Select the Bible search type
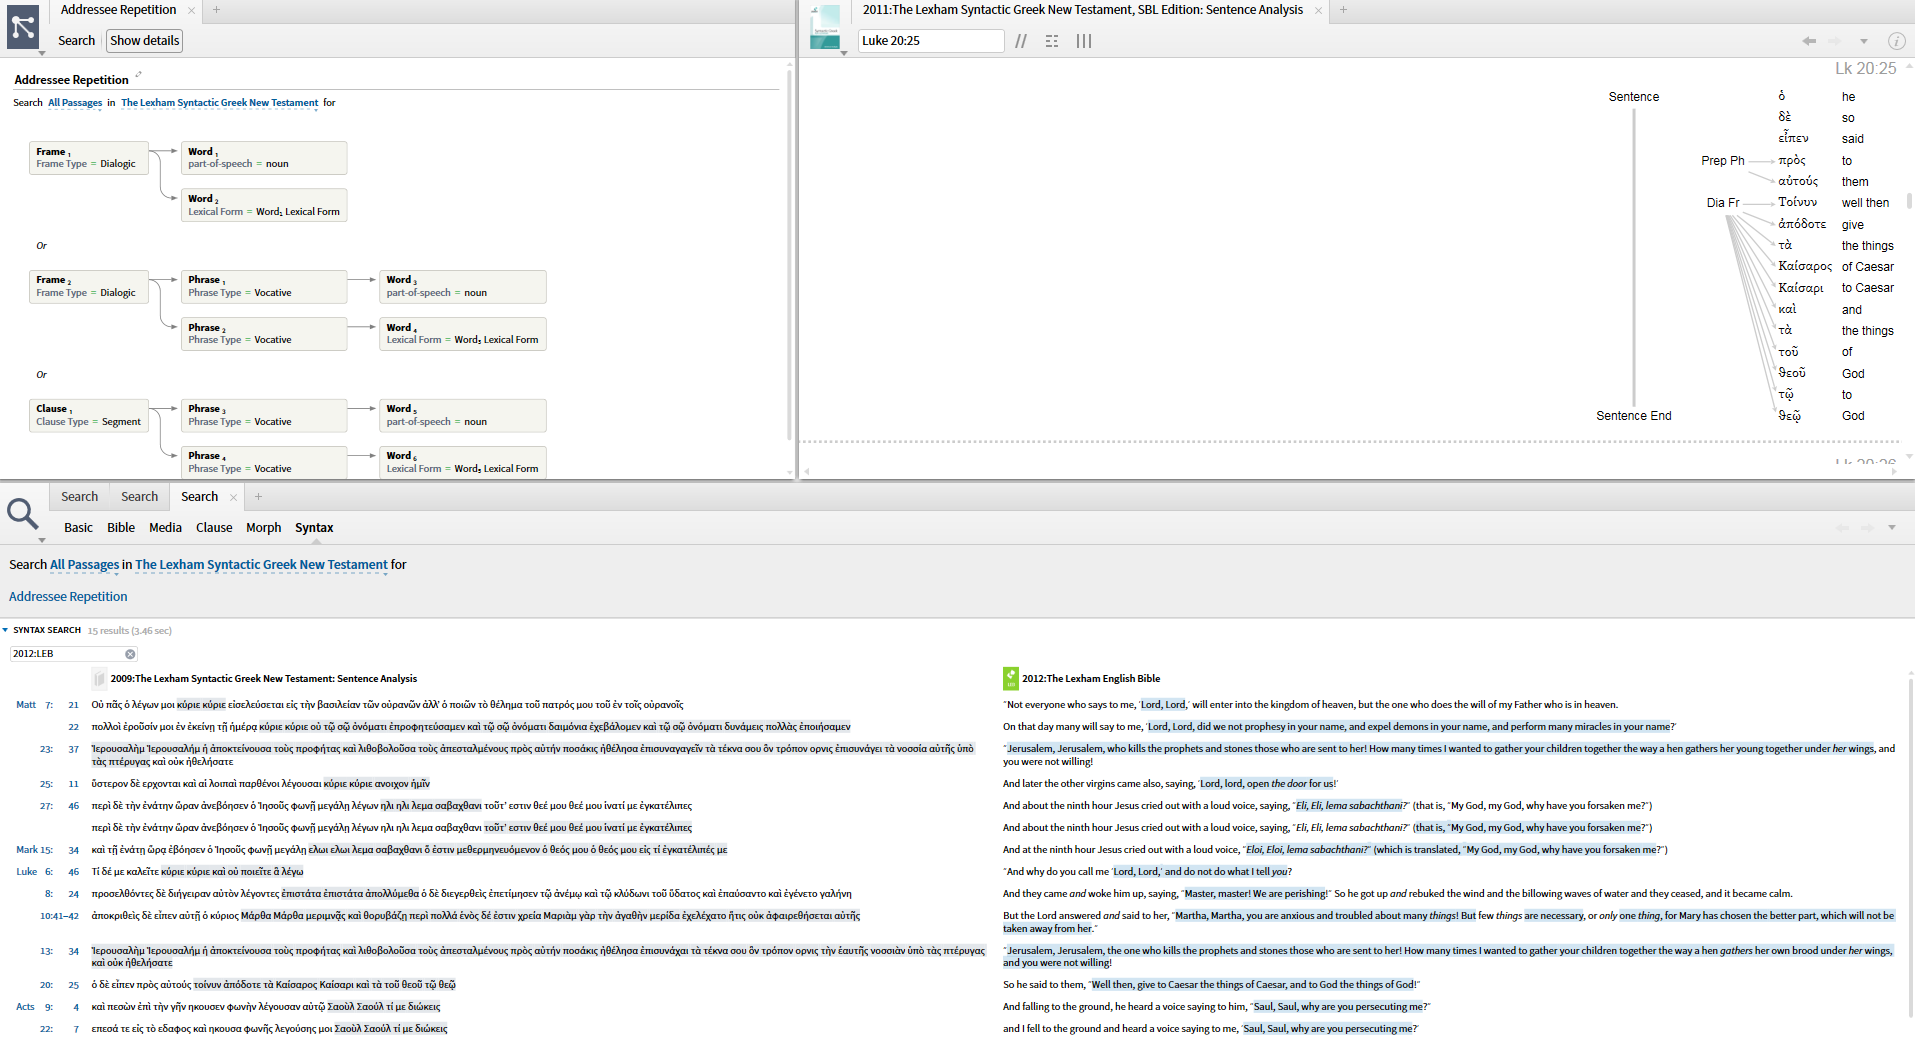This screenshot has width=1915, height=1041. tap(121, 528)
